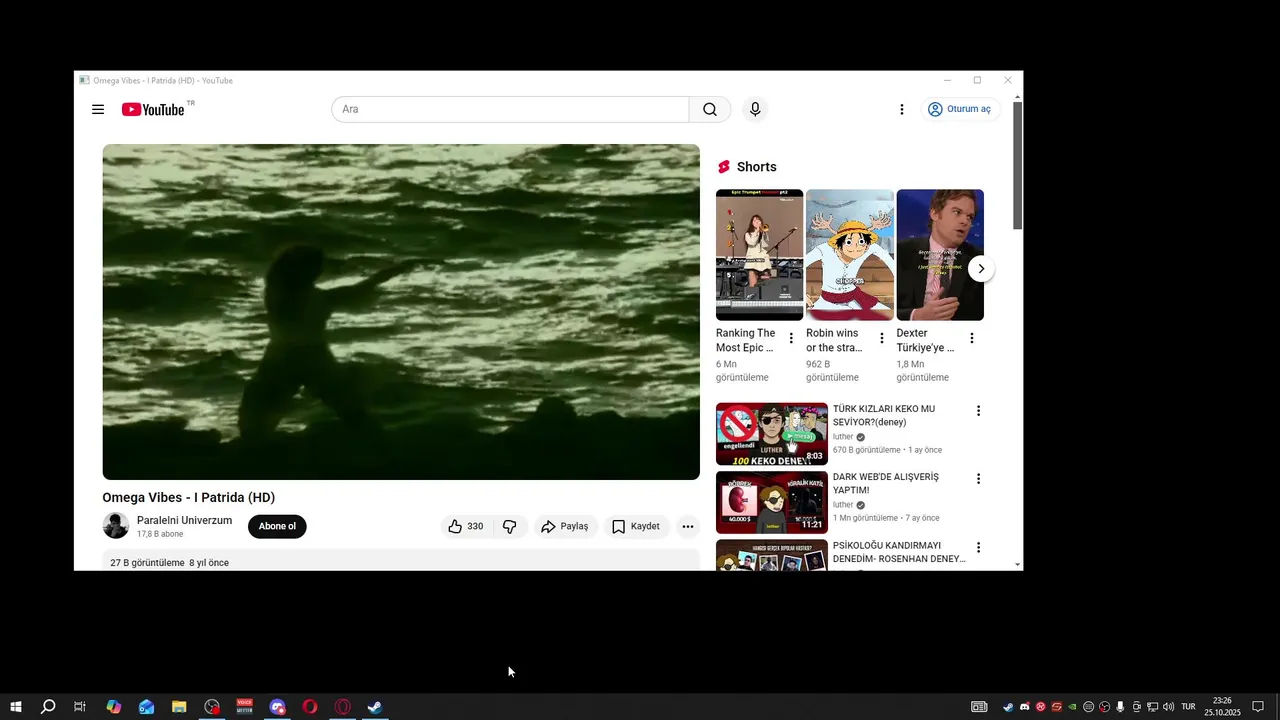1280x720 pixels.
Task: Open the Outlook mail icon on the taskbar
Action: [147, 707]
